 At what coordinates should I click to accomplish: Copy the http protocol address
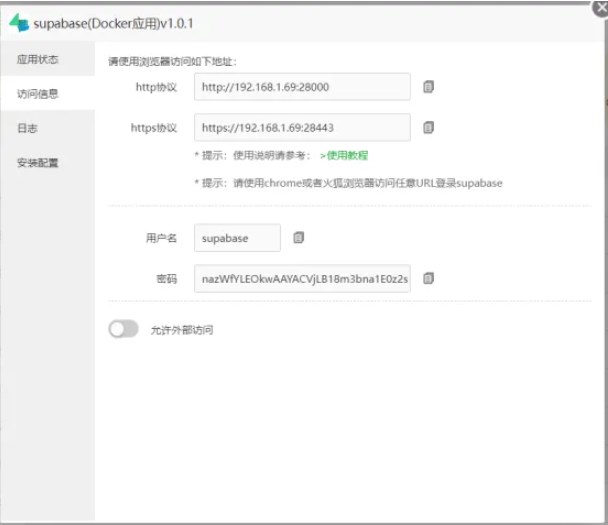point(428,87)
